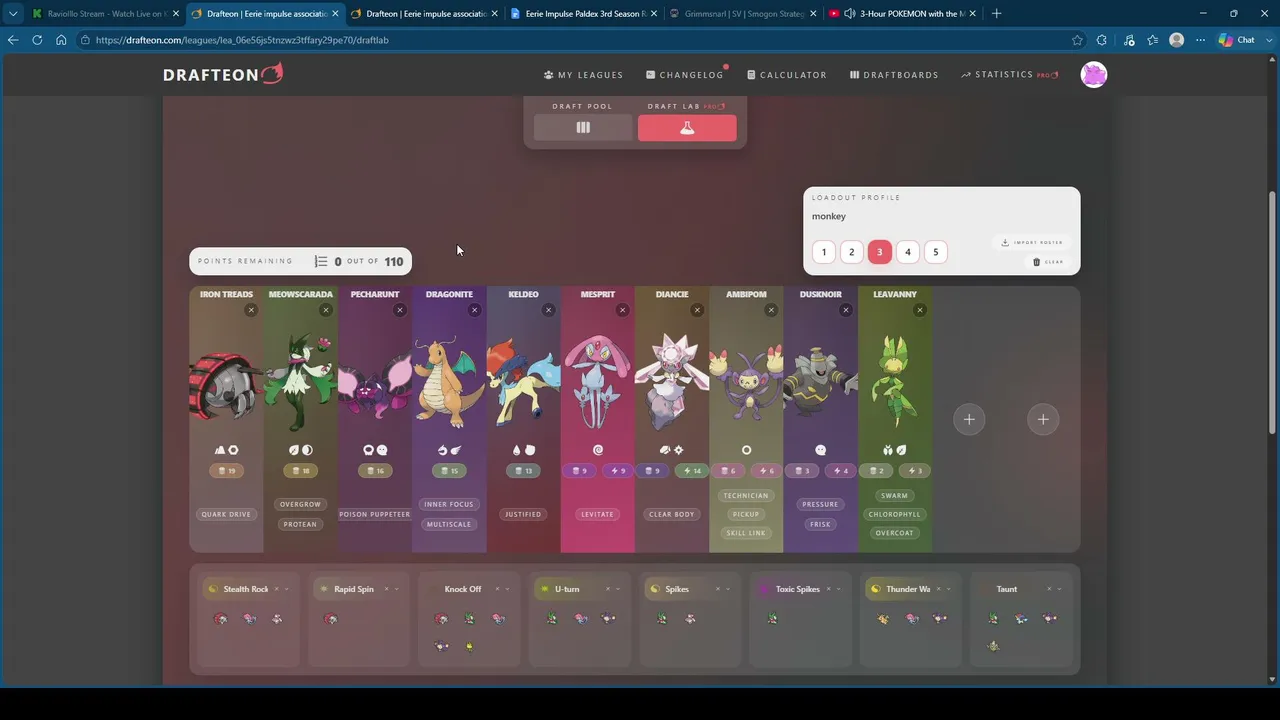The image size is (1280, 720).
Task: Remove Pecharunt from the roster
Action: (x=399, y=310)
